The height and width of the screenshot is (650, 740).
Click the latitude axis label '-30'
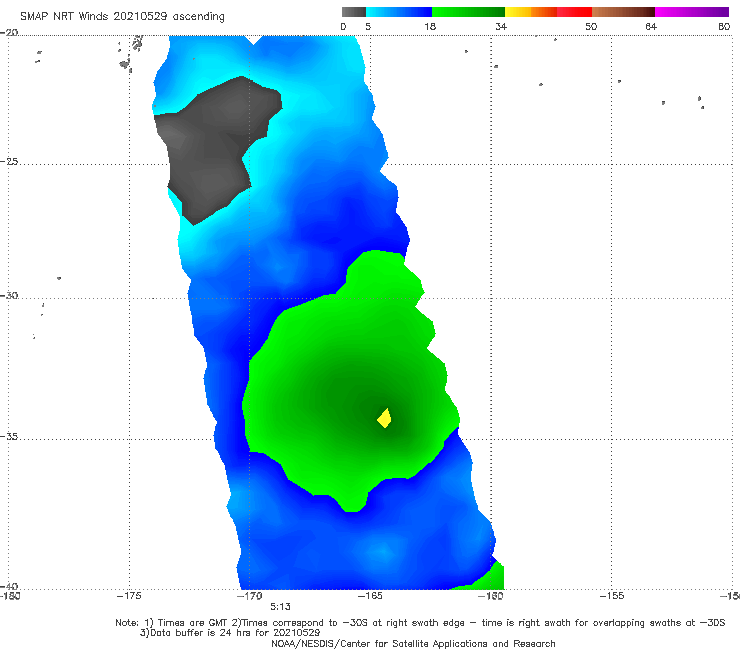[x=9, y=296]
